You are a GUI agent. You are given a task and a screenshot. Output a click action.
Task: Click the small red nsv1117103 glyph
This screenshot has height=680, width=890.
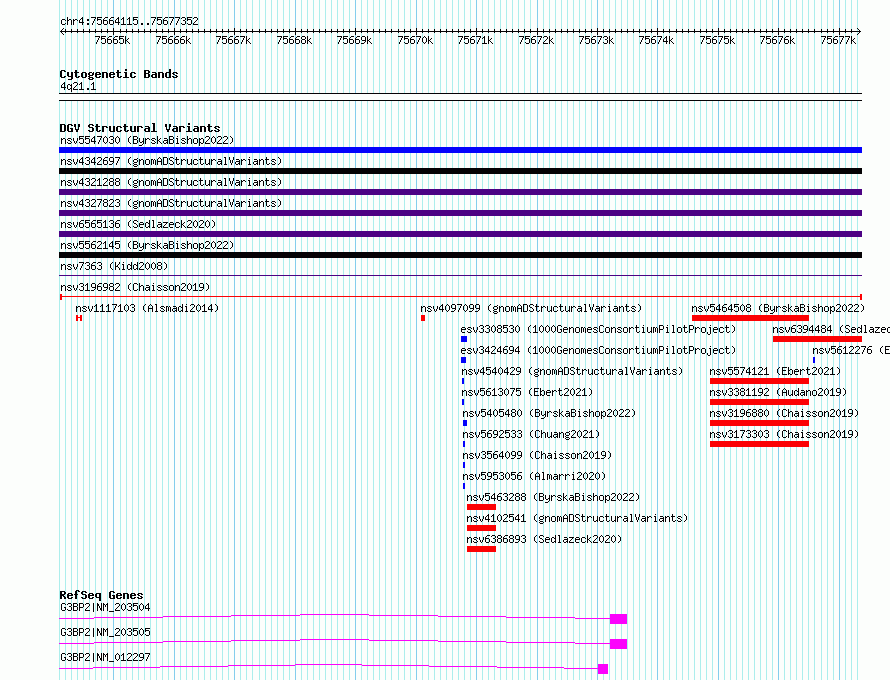coord(79,318)
